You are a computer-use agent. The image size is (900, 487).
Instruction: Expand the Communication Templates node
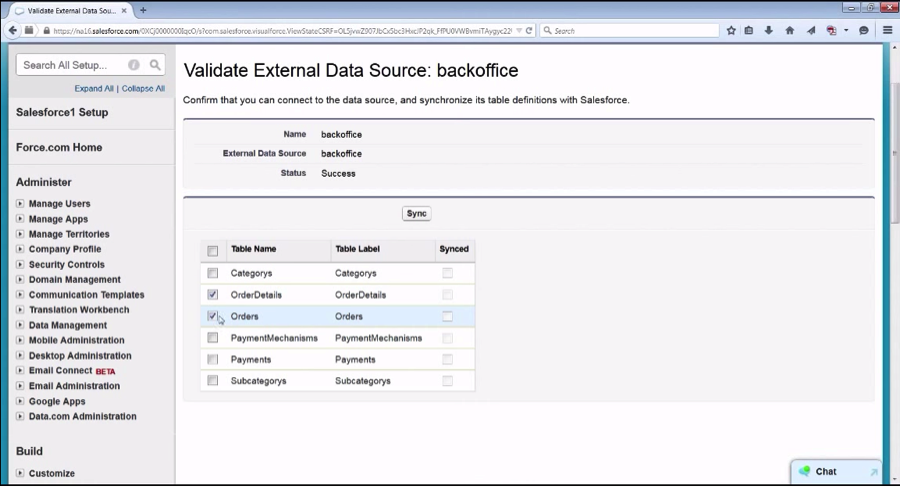[x=20, y=295]
